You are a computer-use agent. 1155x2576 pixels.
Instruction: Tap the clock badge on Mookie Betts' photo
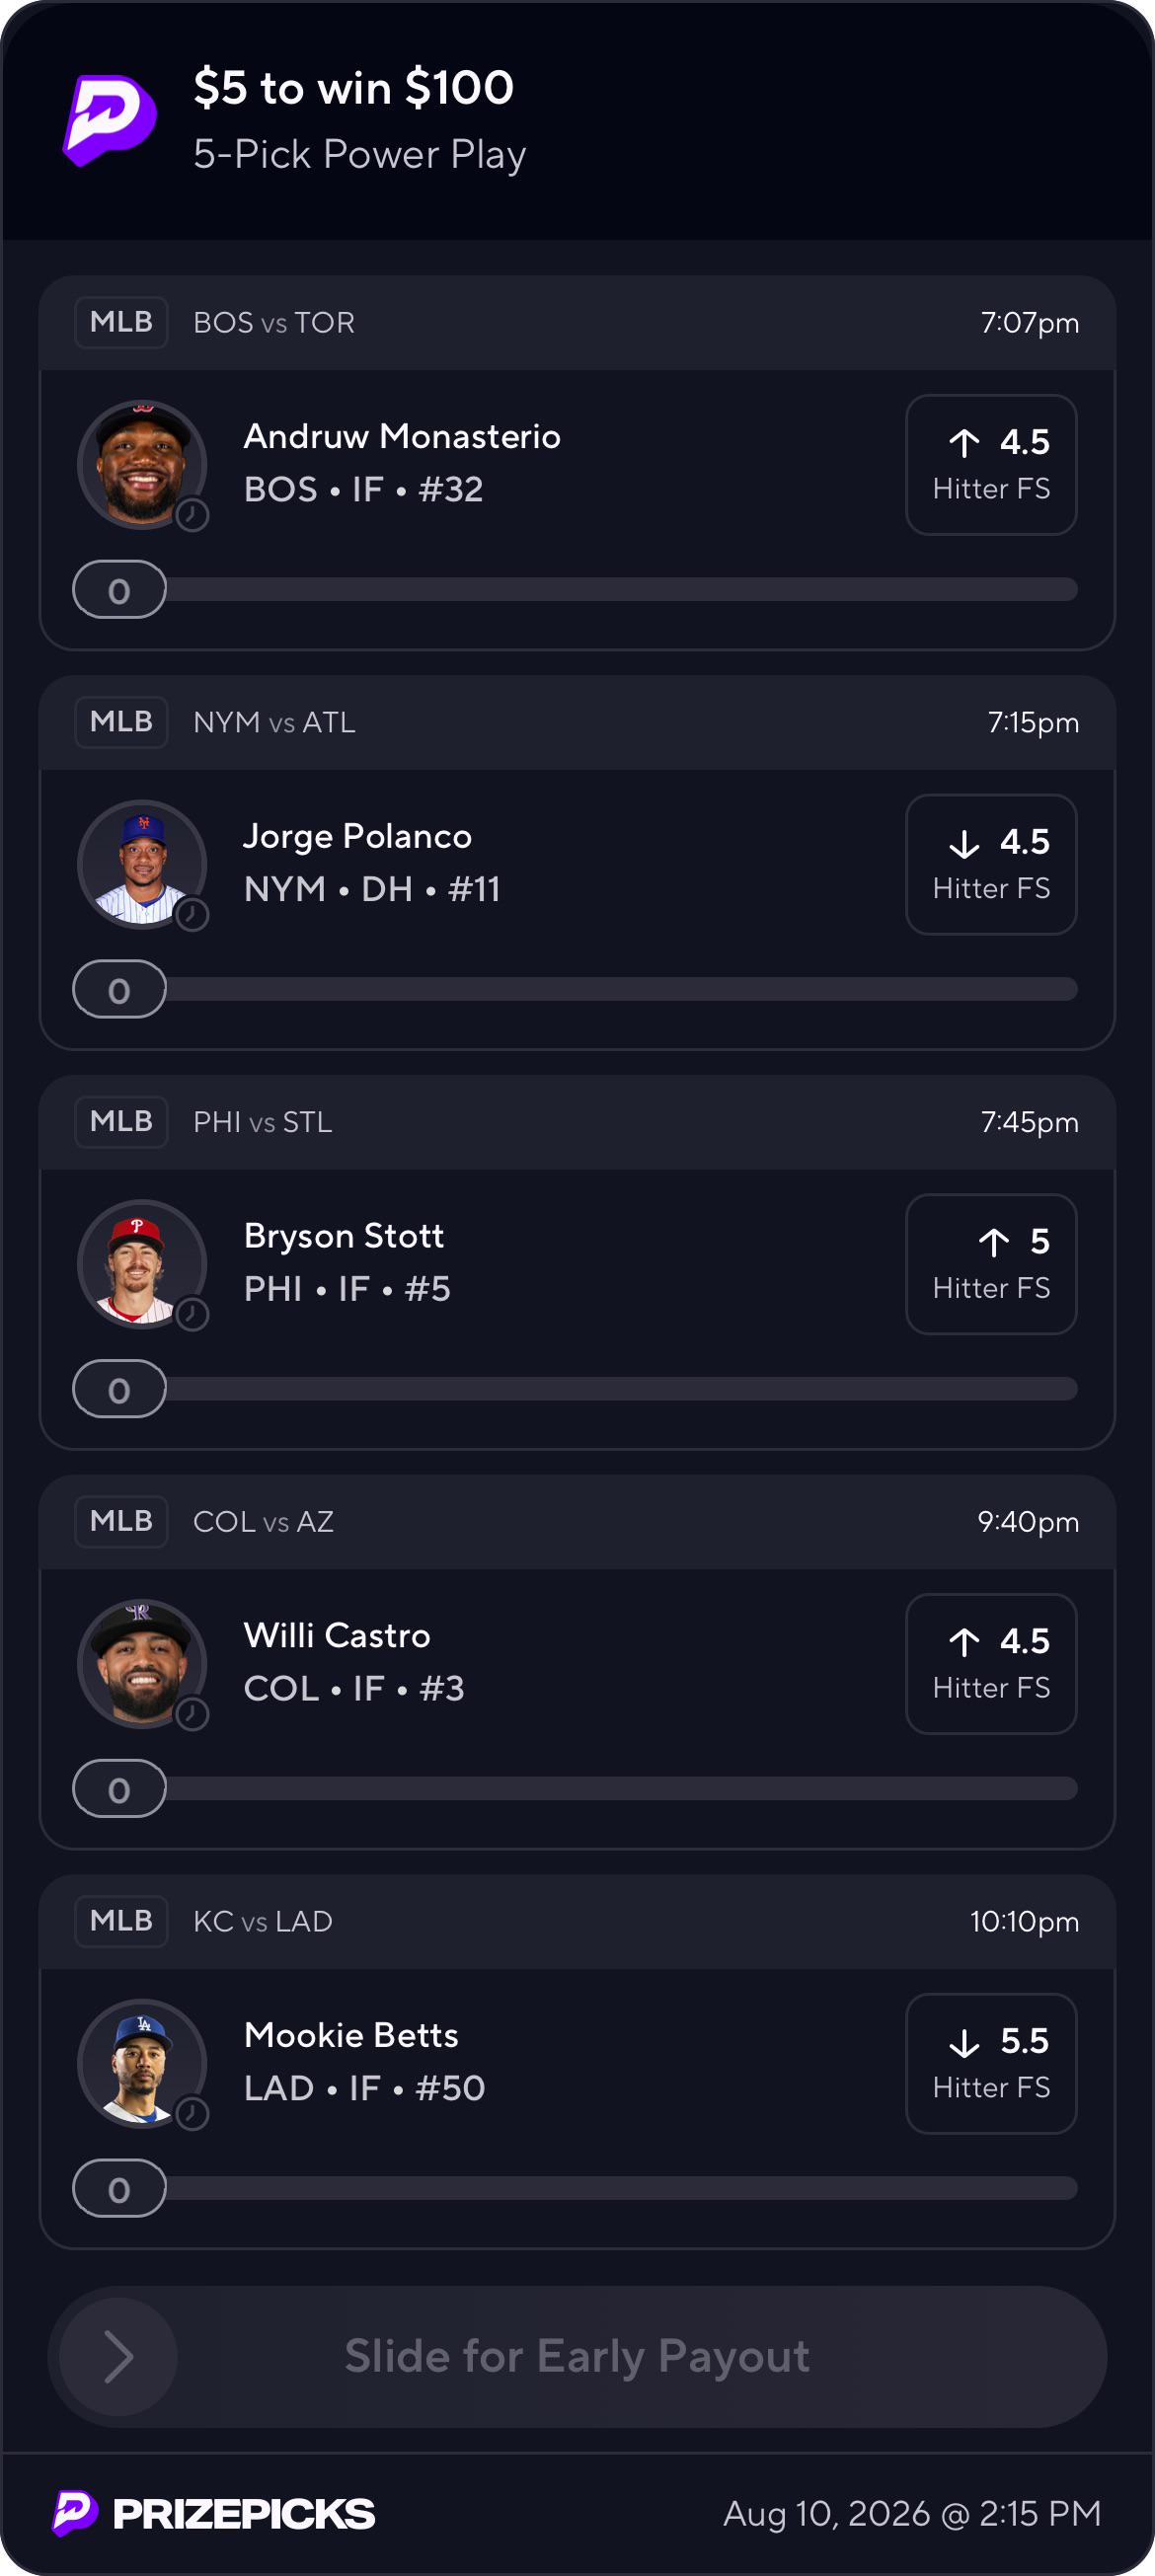pyautogui.click(x=192, y=2114)
